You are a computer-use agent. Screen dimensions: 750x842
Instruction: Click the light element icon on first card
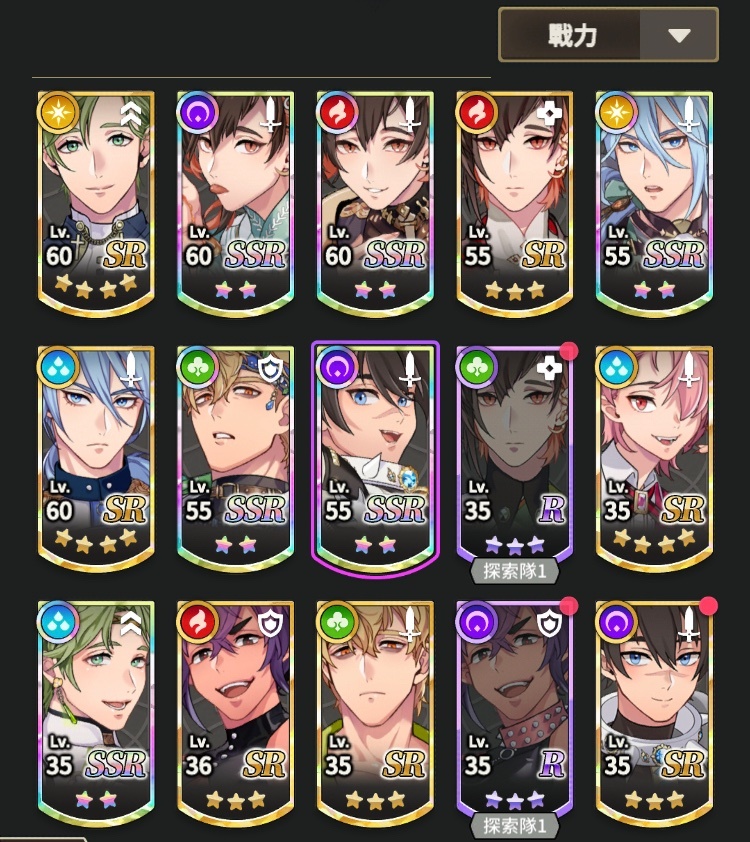tap(58, 112)
